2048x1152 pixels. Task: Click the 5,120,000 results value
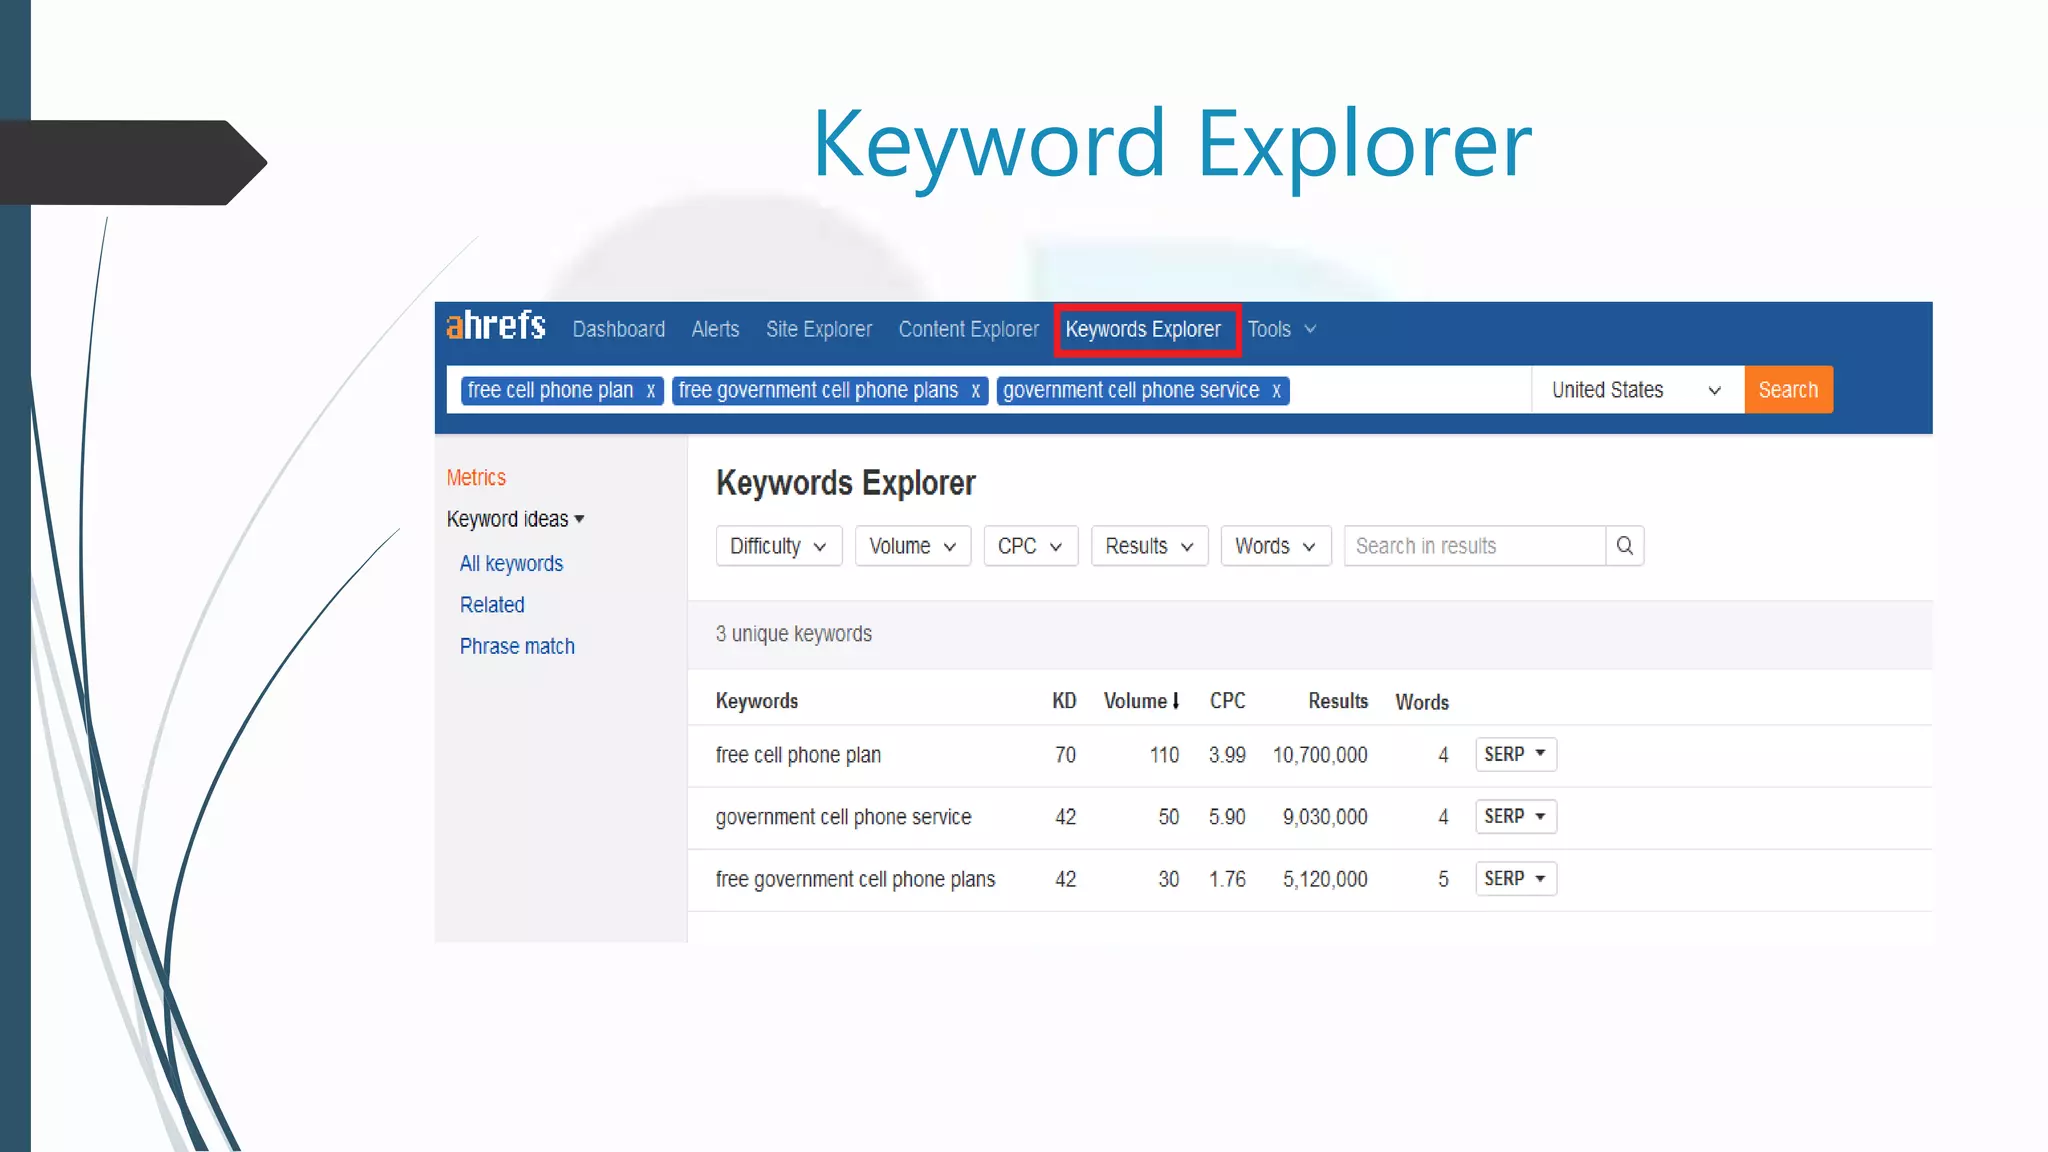(1325, 879)
